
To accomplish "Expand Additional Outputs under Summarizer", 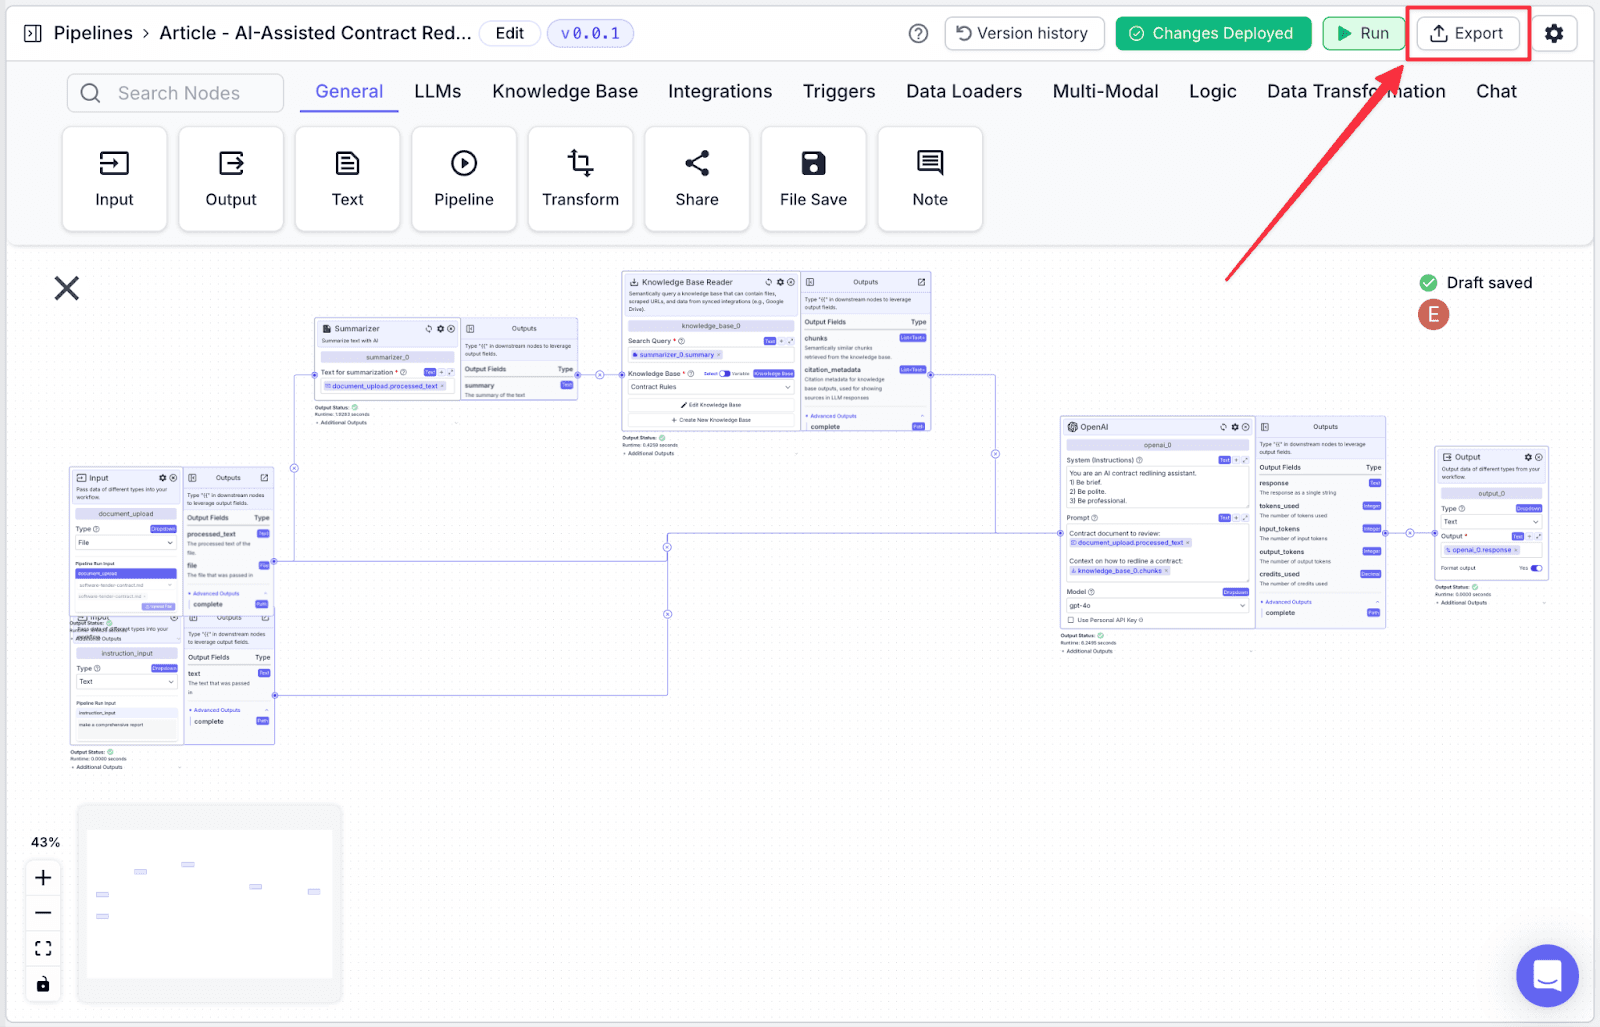I will [x=342, y=423].
